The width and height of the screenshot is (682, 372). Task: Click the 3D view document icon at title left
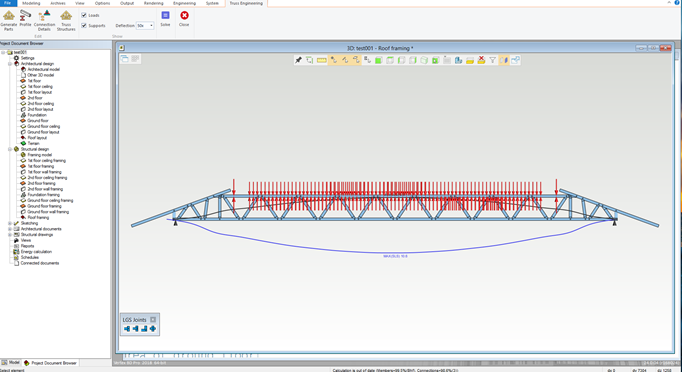tap(122, 48)
